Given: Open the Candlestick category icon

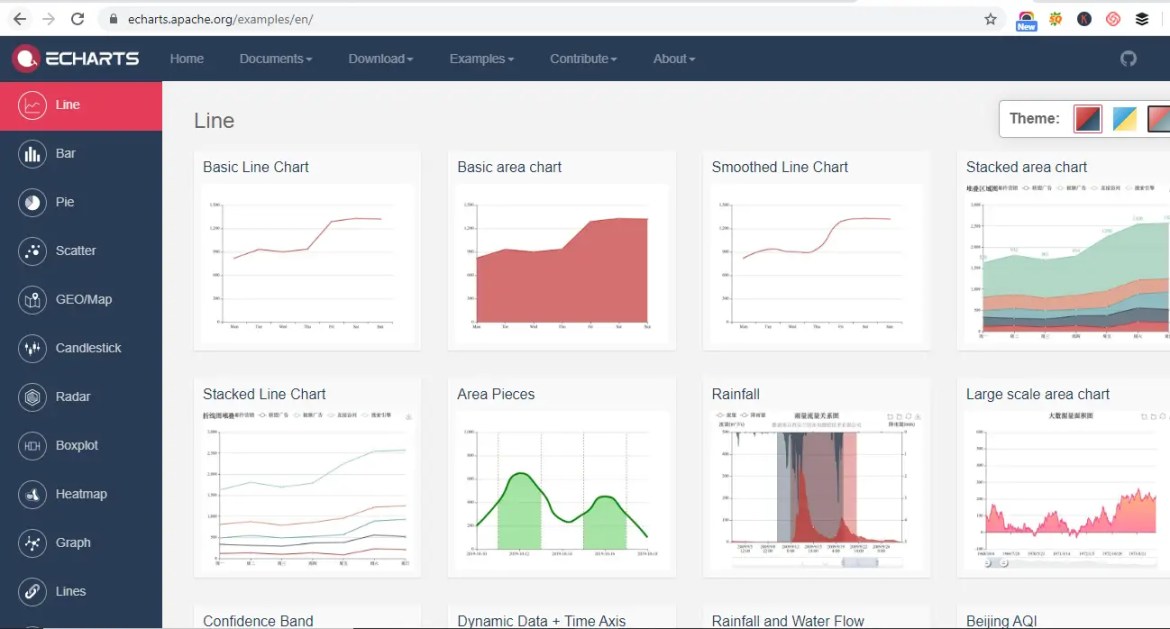Looking at the screenshot, I should (x=32, y=348).
